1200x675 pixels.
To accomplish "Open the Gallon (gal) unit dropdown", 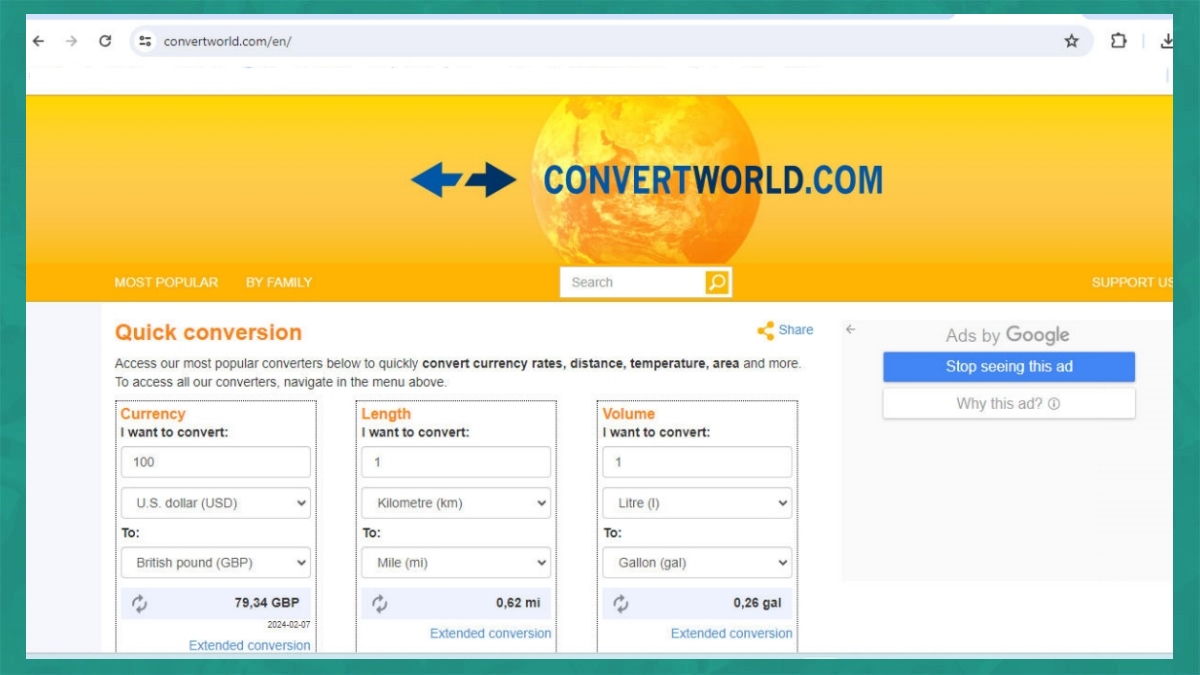I will (x=696, y=563).
